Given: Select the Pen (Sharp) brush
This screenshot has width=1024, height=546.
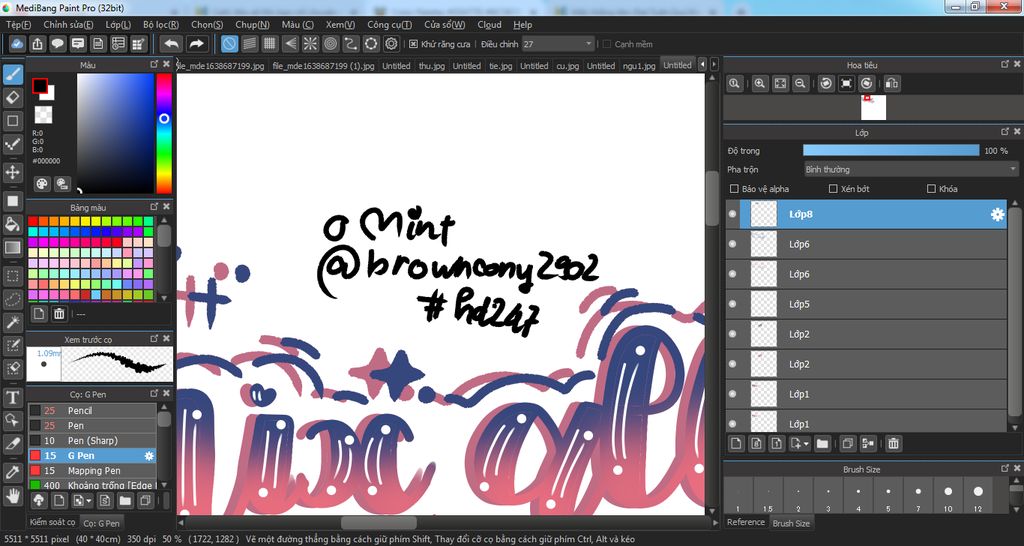Looking at the screenshot, I should tap(92, 440).
